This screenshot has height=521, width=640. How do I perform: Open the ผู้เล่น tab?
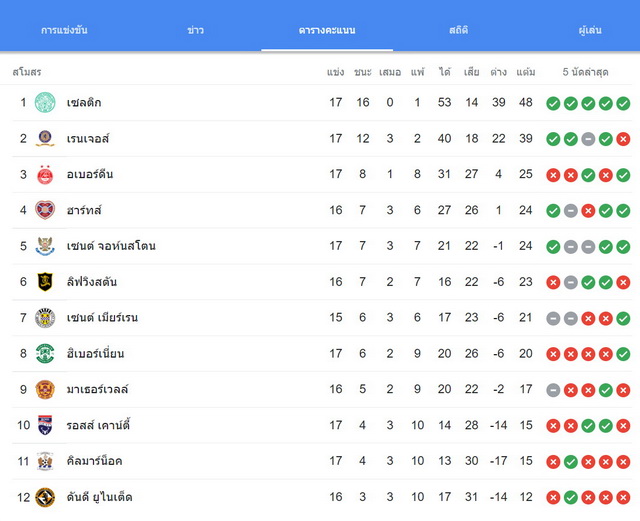tap(590, 30)
